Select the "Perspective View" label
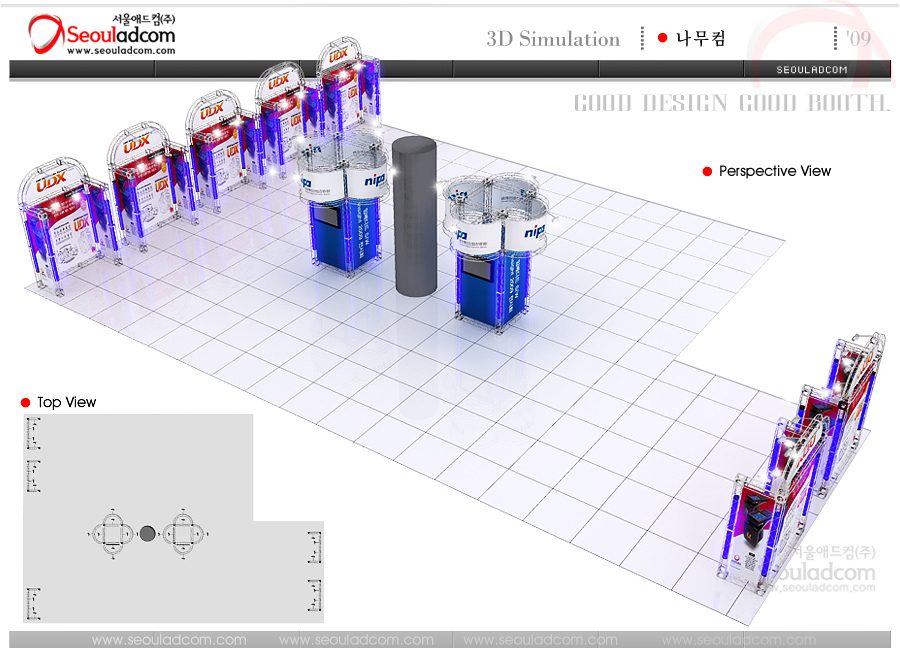The width and height of the screenshot is (900, 651). (775, 171)
